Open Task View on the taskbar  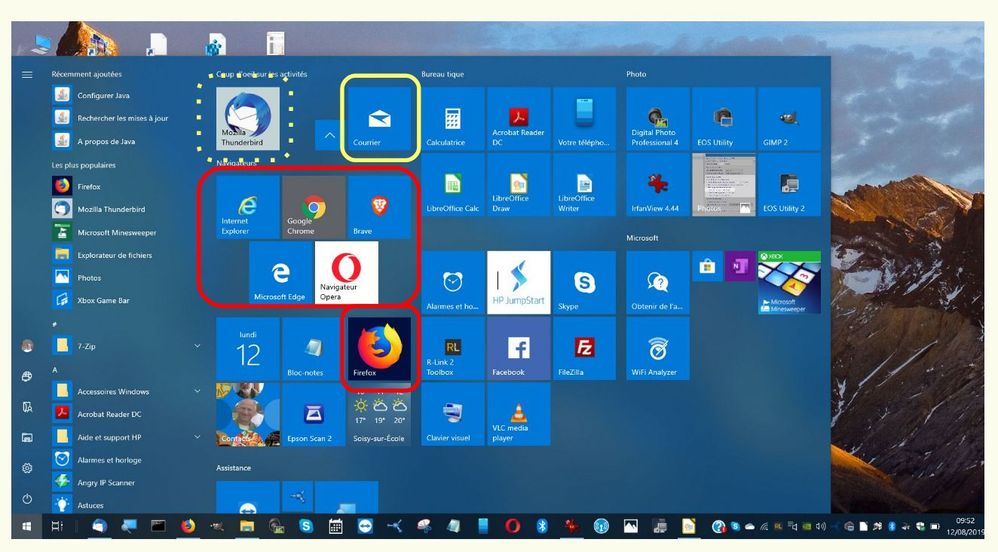57,526
